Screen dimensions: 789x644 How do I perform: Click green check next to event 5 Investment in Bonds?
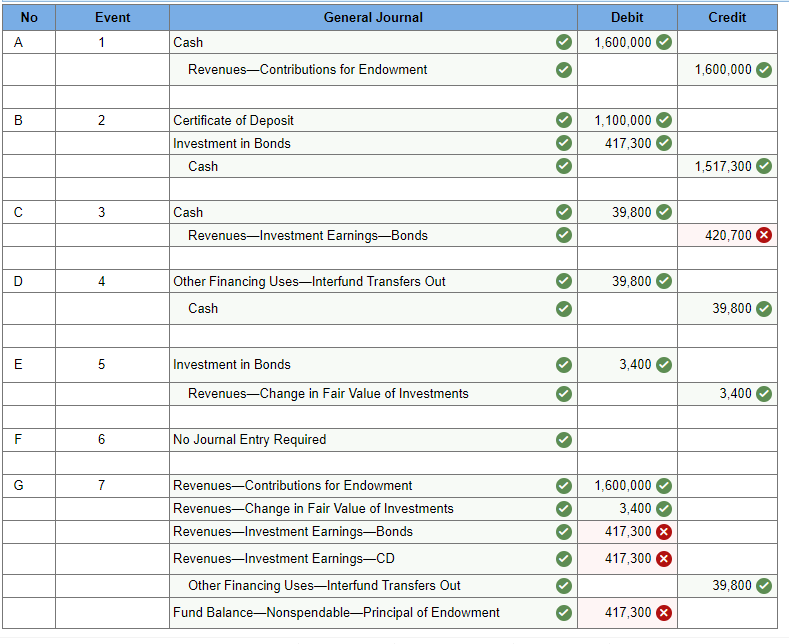click(564, 365)
